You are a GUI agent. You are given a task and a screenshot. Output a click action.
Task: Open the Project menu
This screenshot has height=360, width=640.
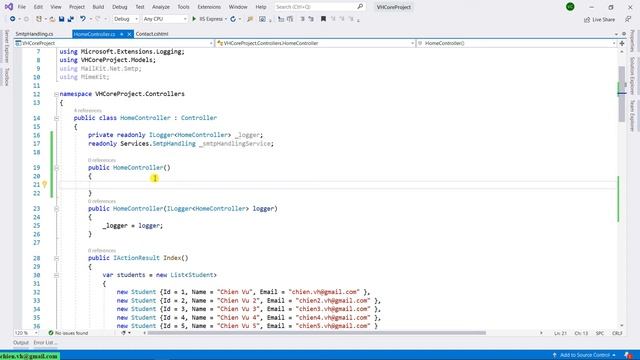pos(77,7)
